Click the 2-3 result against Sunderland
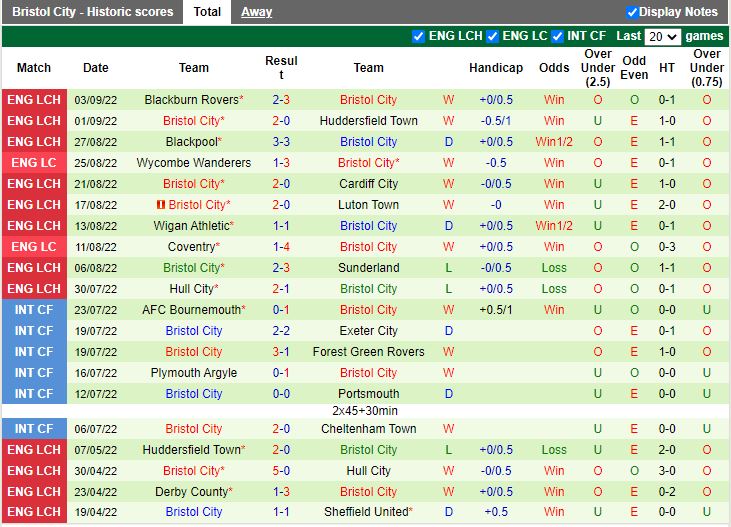Screen dimensions: 731x527 [x=281, y=268]
